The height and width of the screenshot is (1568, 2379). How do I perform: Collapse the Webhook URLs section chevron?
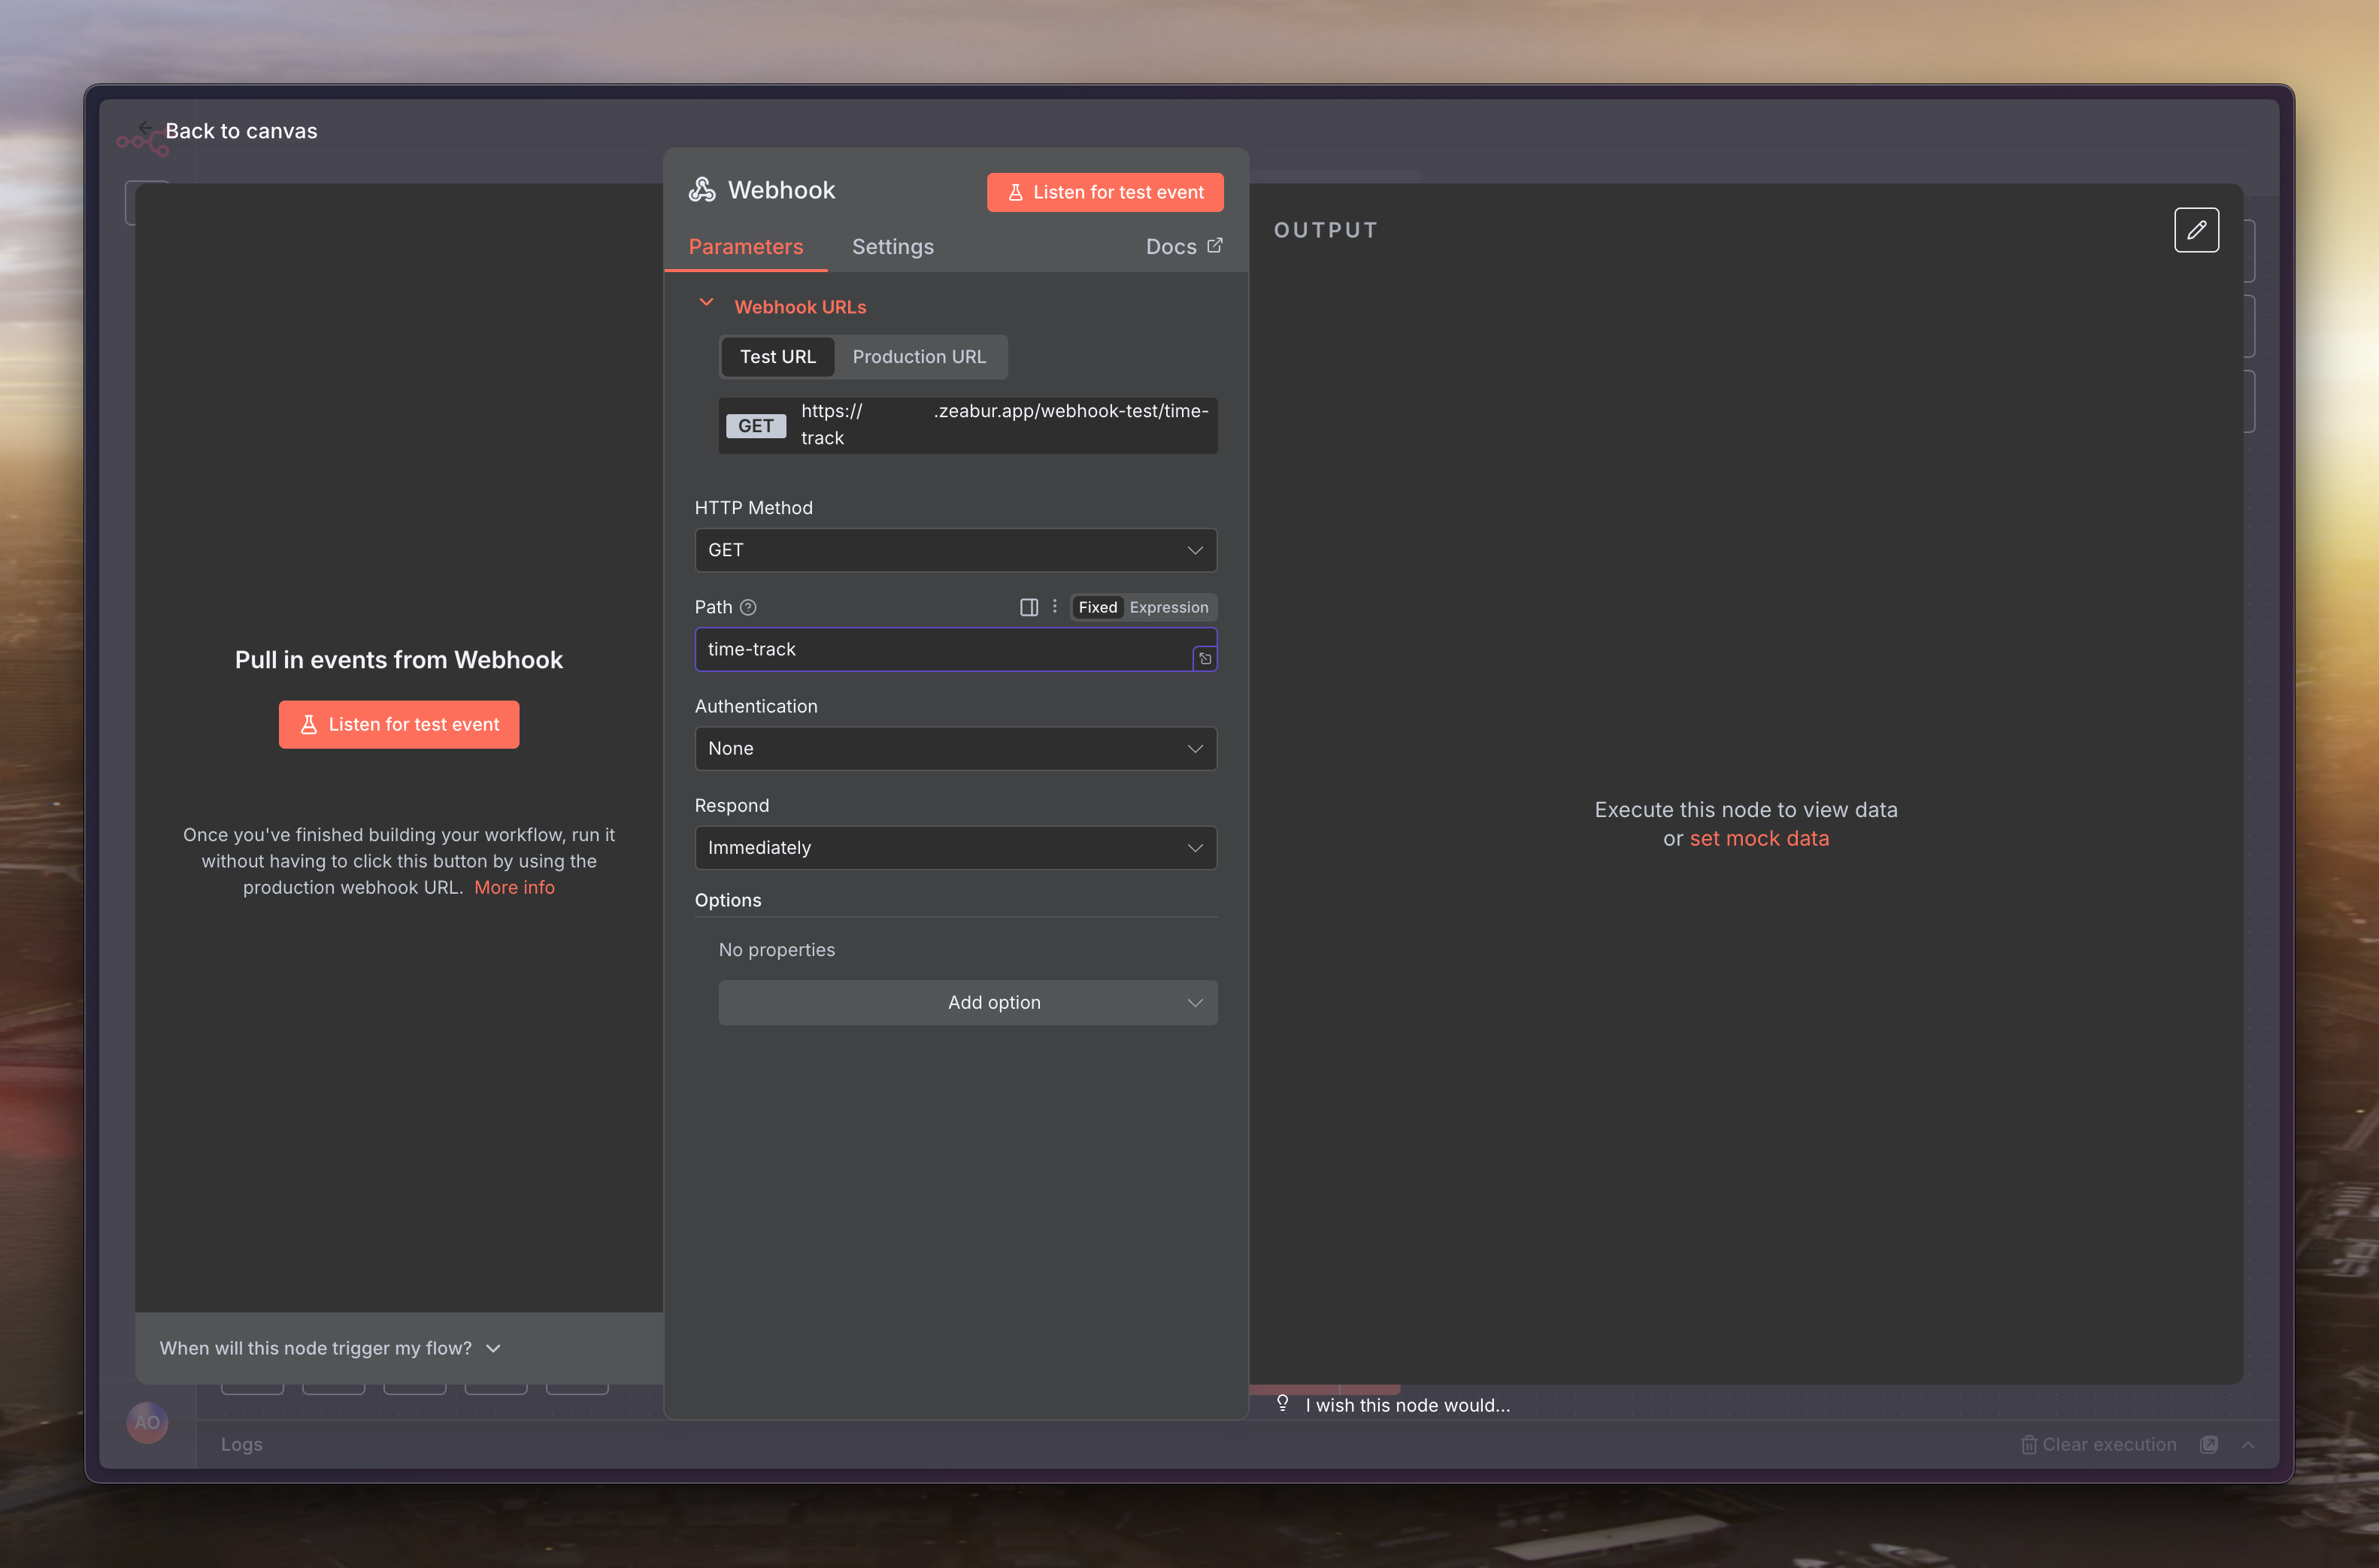click(706, 303)
